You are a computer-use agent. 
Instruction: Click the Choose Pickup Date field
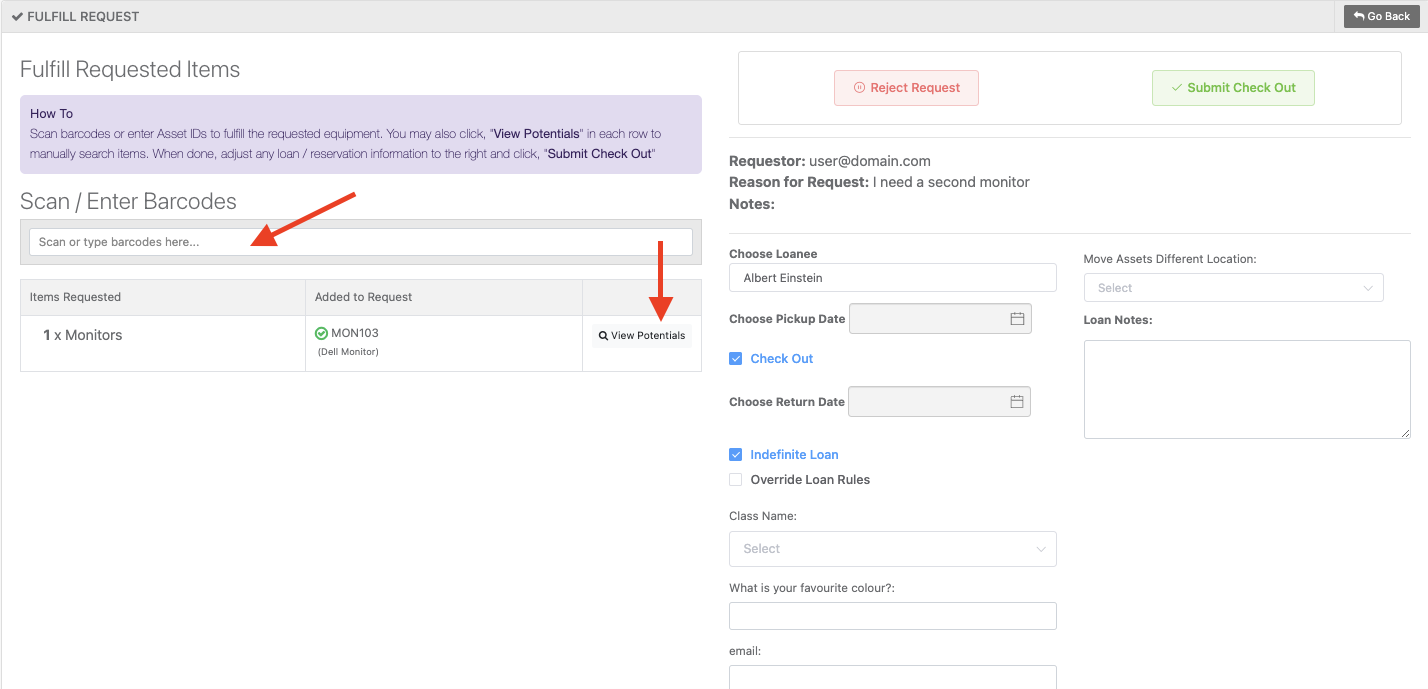925,319
